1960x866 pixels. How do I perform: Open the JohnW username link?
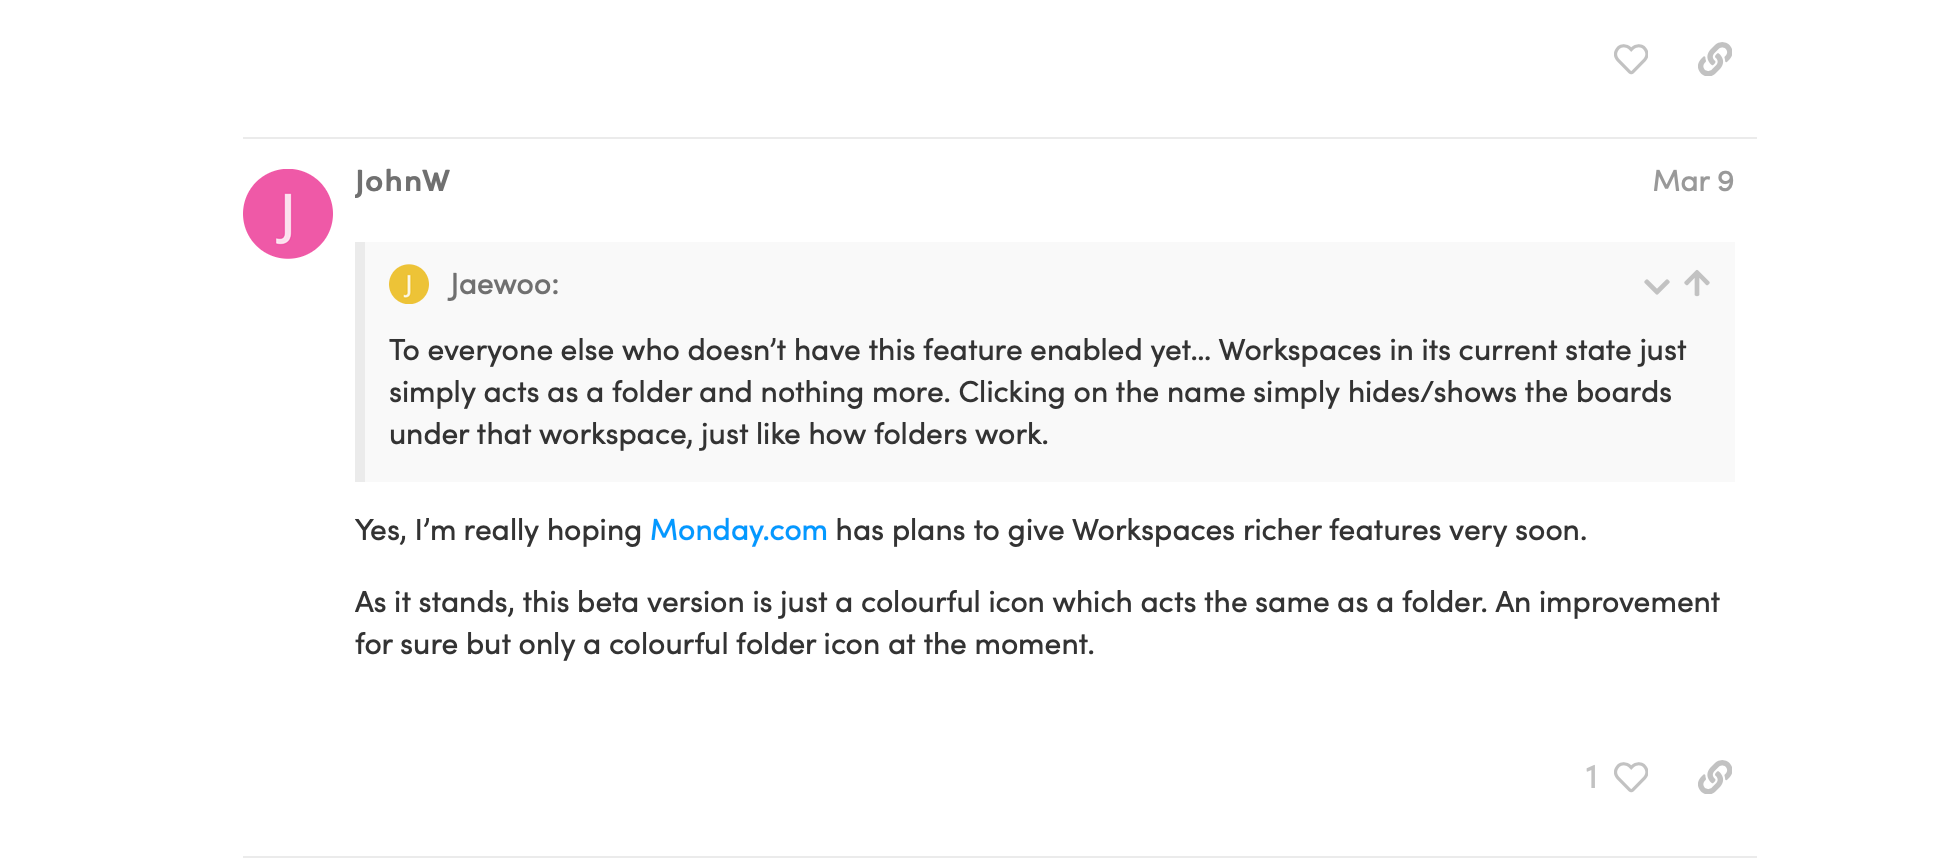click(402, 181)
